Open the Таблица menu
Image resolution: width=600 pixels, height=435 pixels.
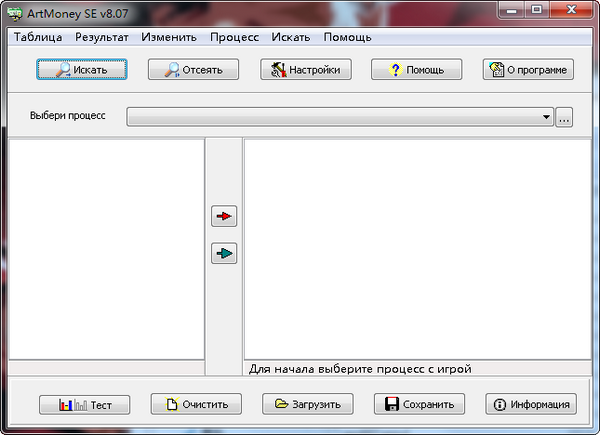38,37
